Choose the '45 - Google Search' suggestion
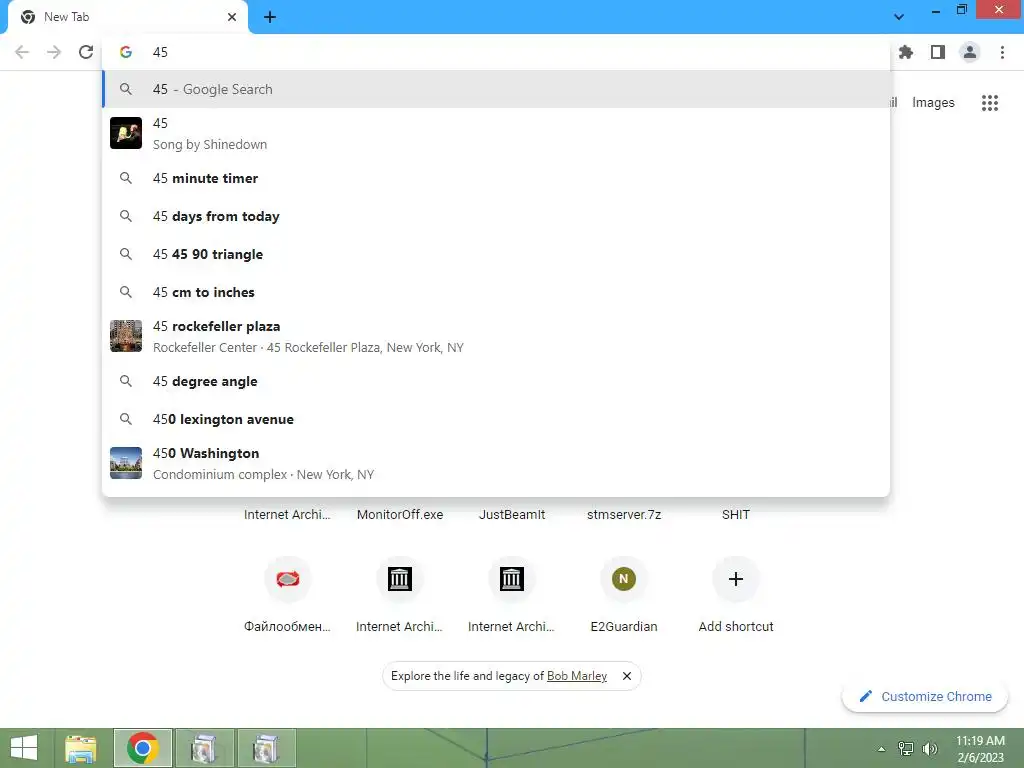Screen dimensions: 1024x768 coord(496,89)
